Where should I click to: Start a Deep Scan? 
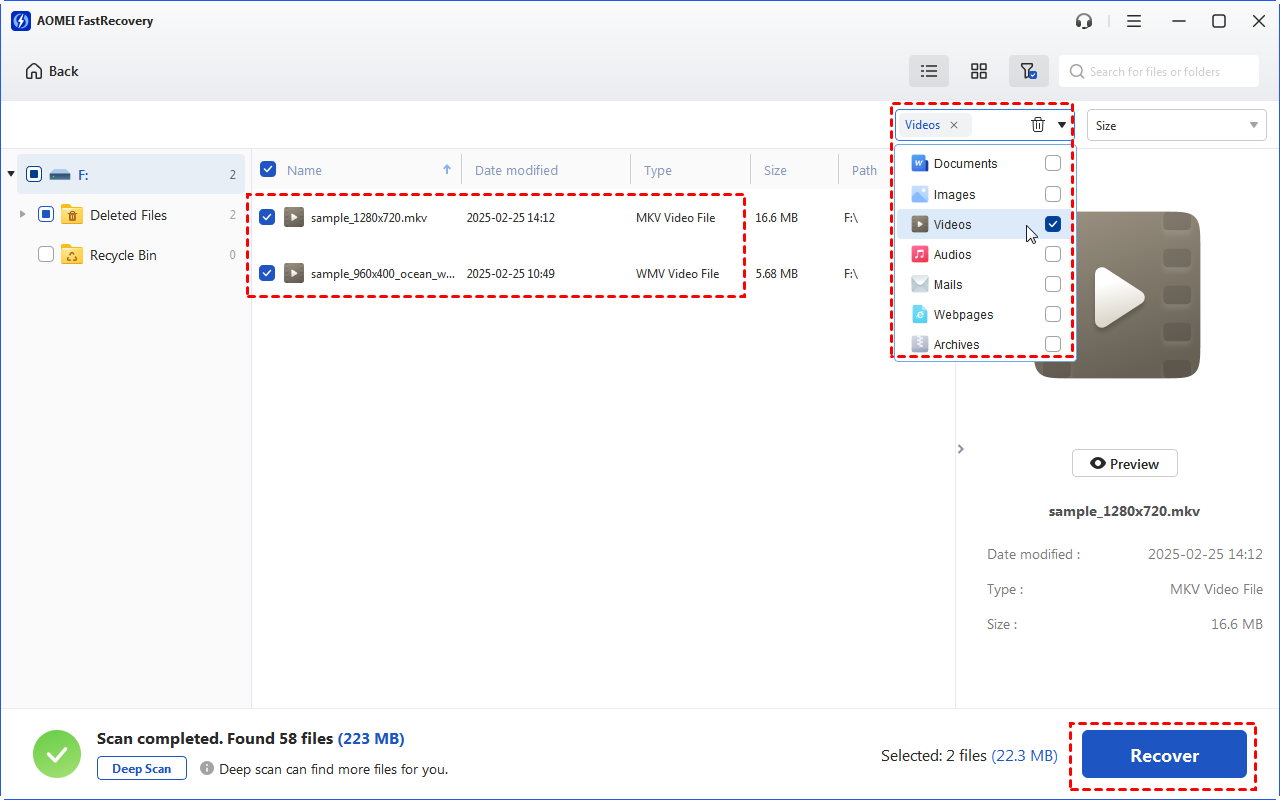(142, 769)
